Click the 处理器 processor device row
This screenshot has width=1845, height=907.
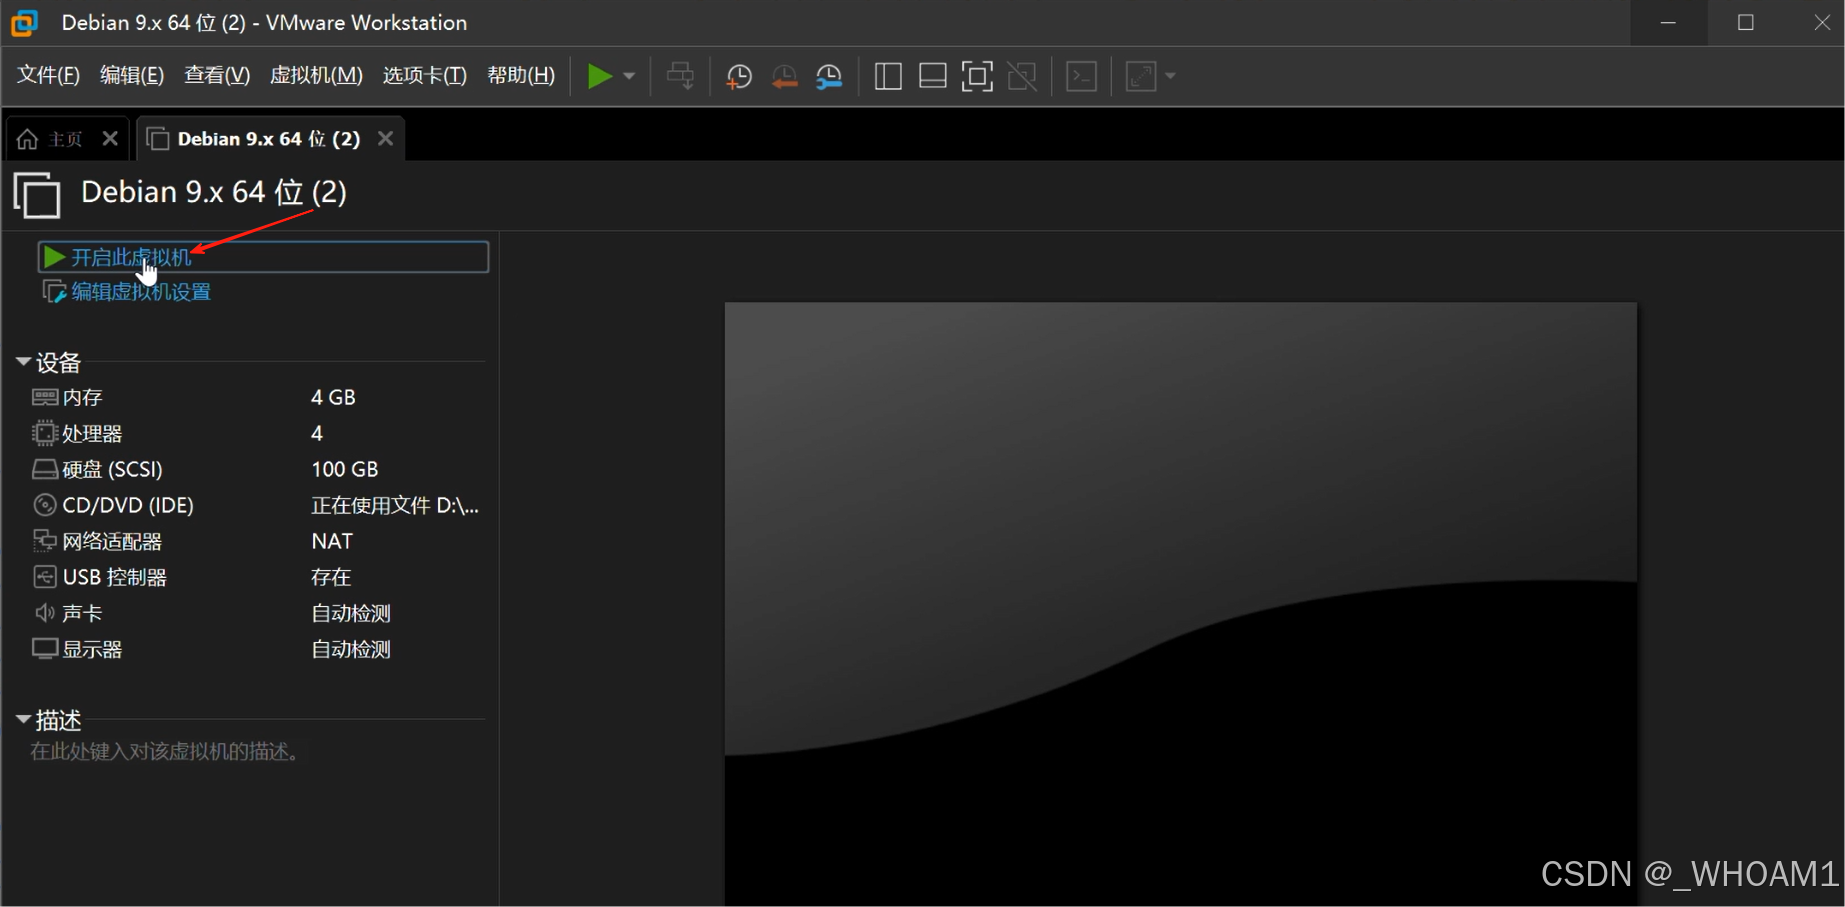click(255, 433)
